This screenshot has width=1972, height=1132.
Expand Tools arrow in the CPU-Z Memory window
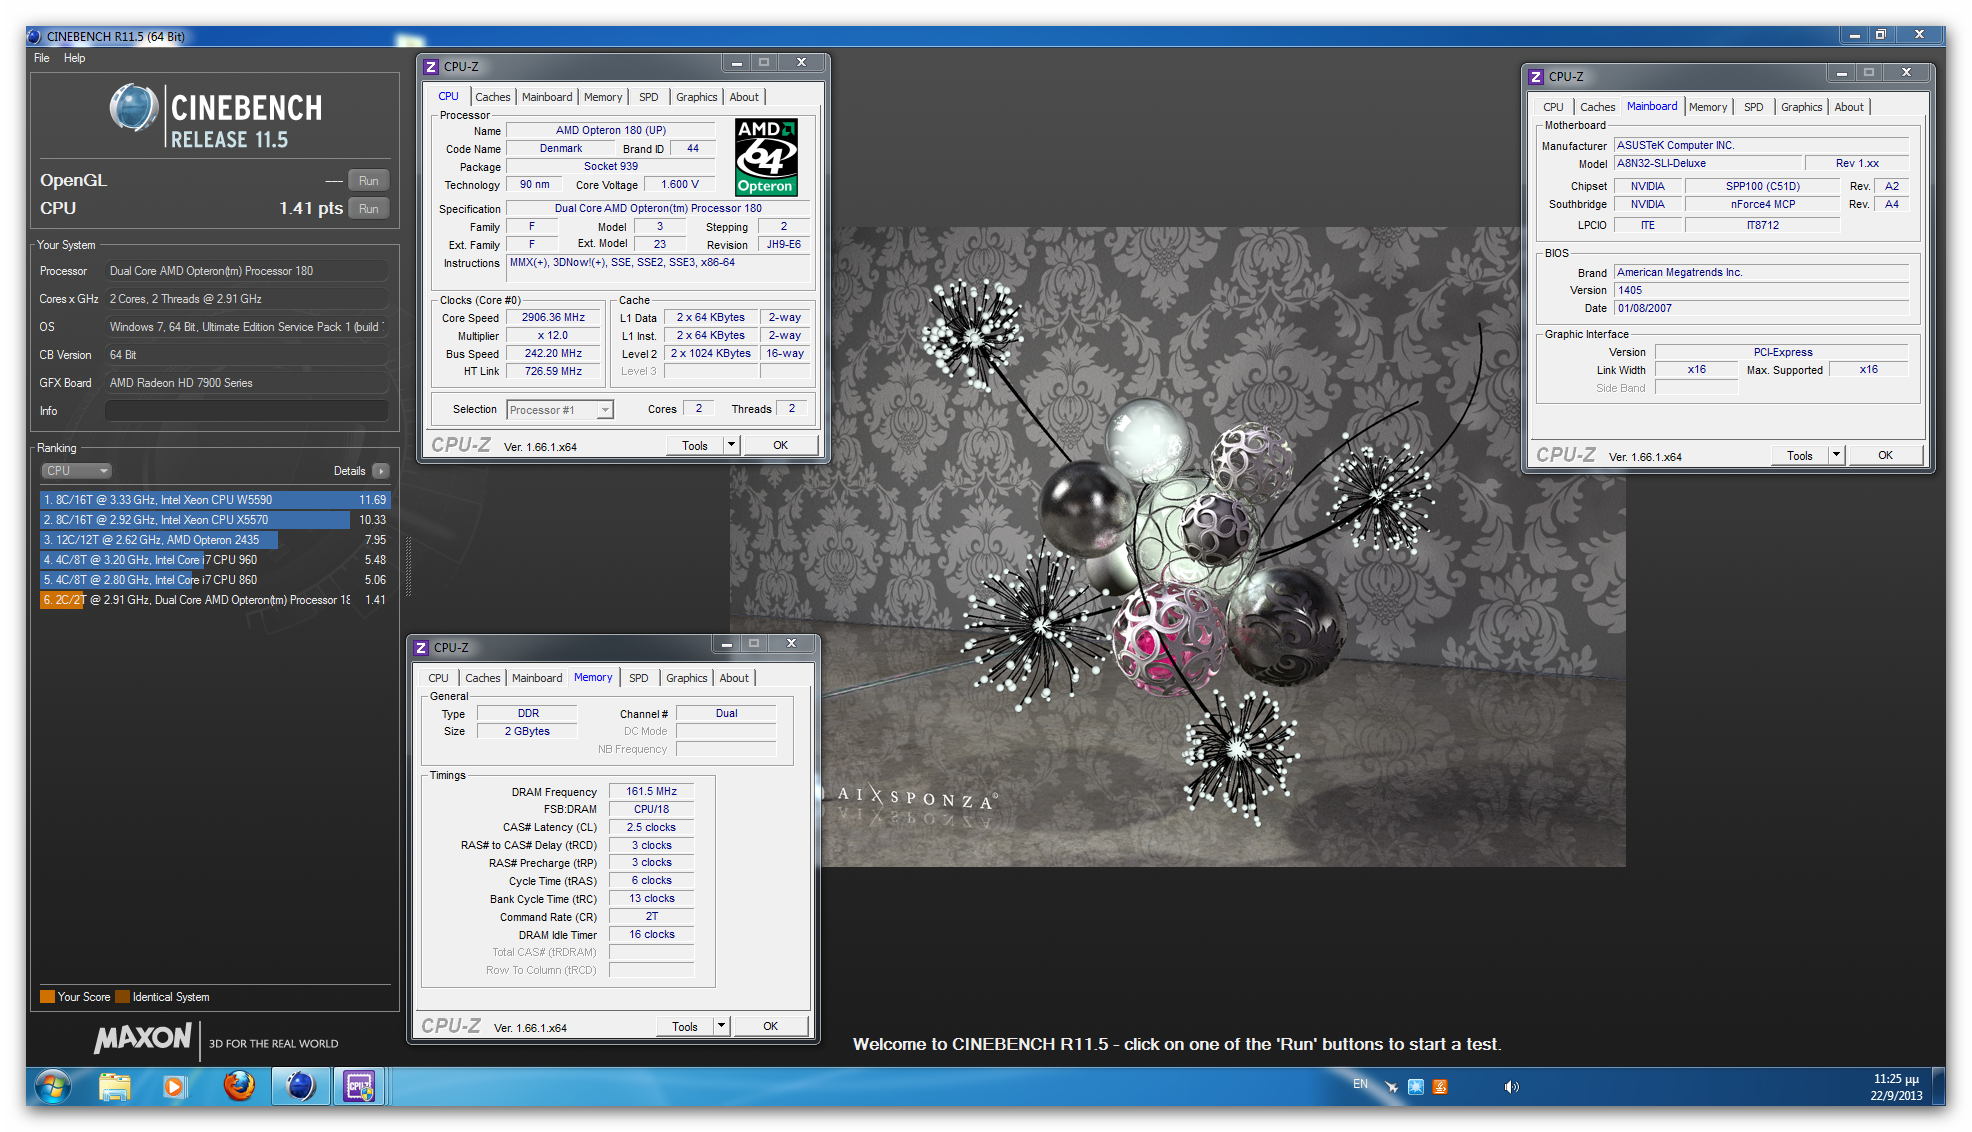(722, 1026)
